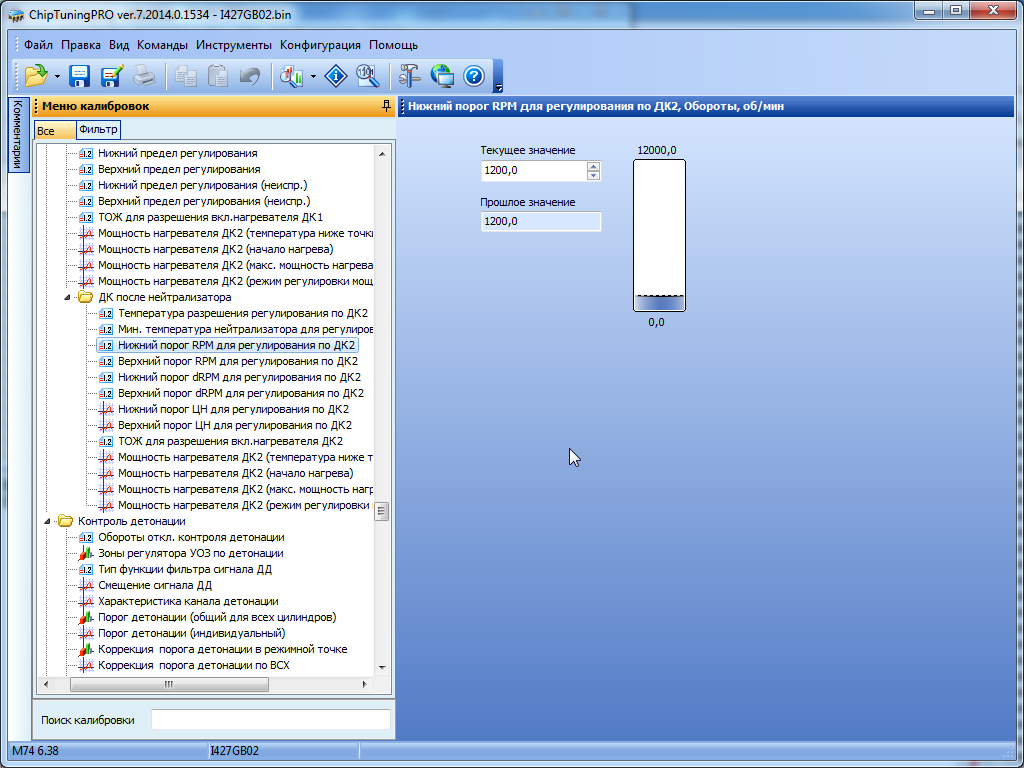
Task: Select Обороты откл. контроля детонации item
Action: [x=190, y=537]
